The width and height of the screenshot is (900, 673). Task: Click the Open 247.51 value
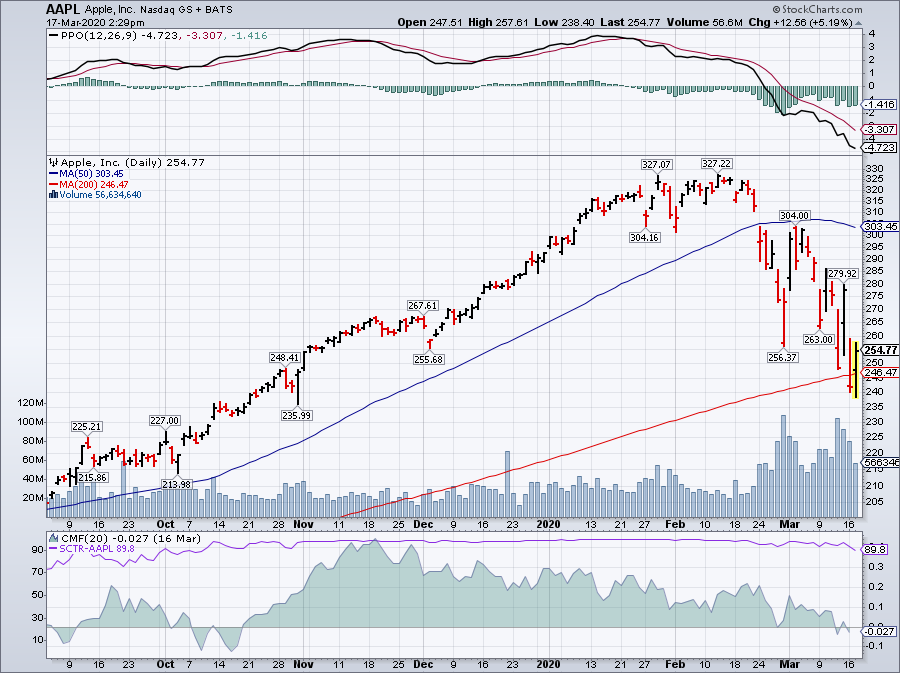tap(430, 23)
